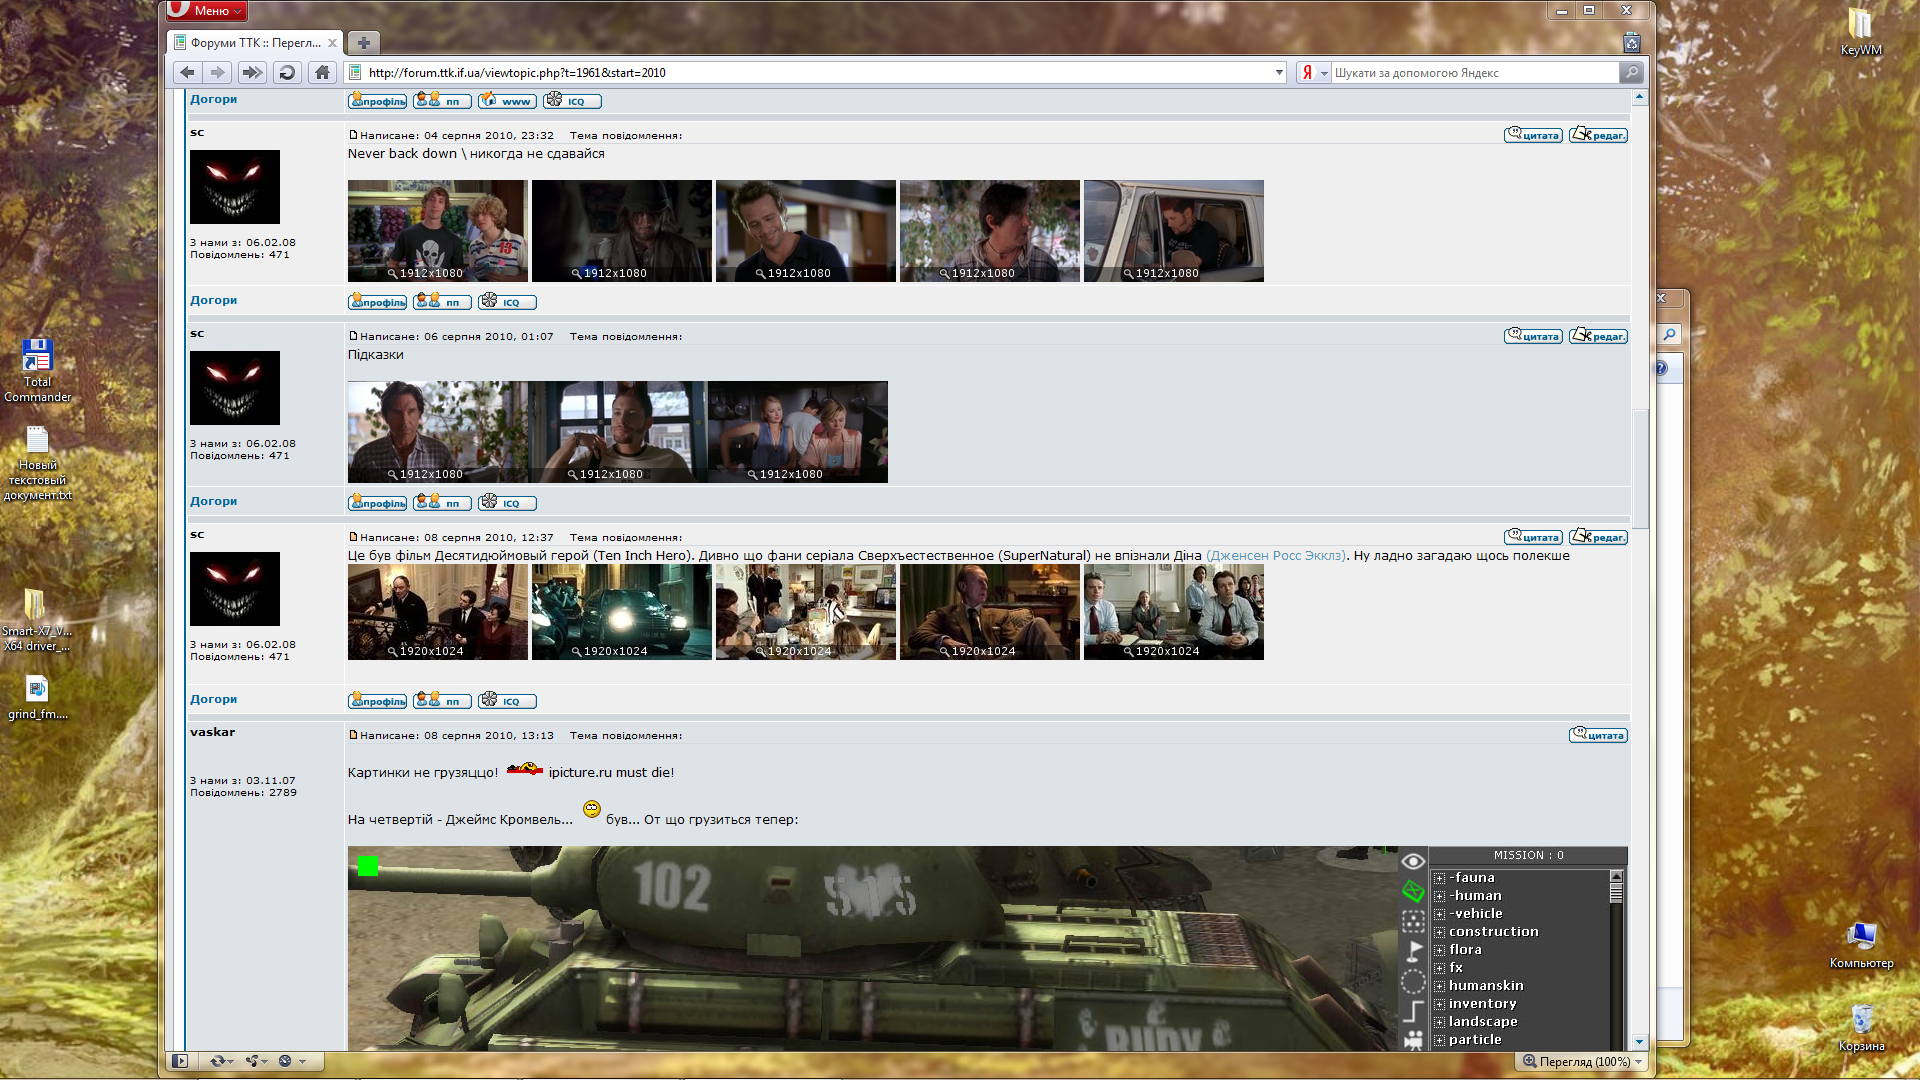The height and width of the screenshot is (1080, 1920).
Task: Click the search magnifier button
Action: pos(1631,72)
